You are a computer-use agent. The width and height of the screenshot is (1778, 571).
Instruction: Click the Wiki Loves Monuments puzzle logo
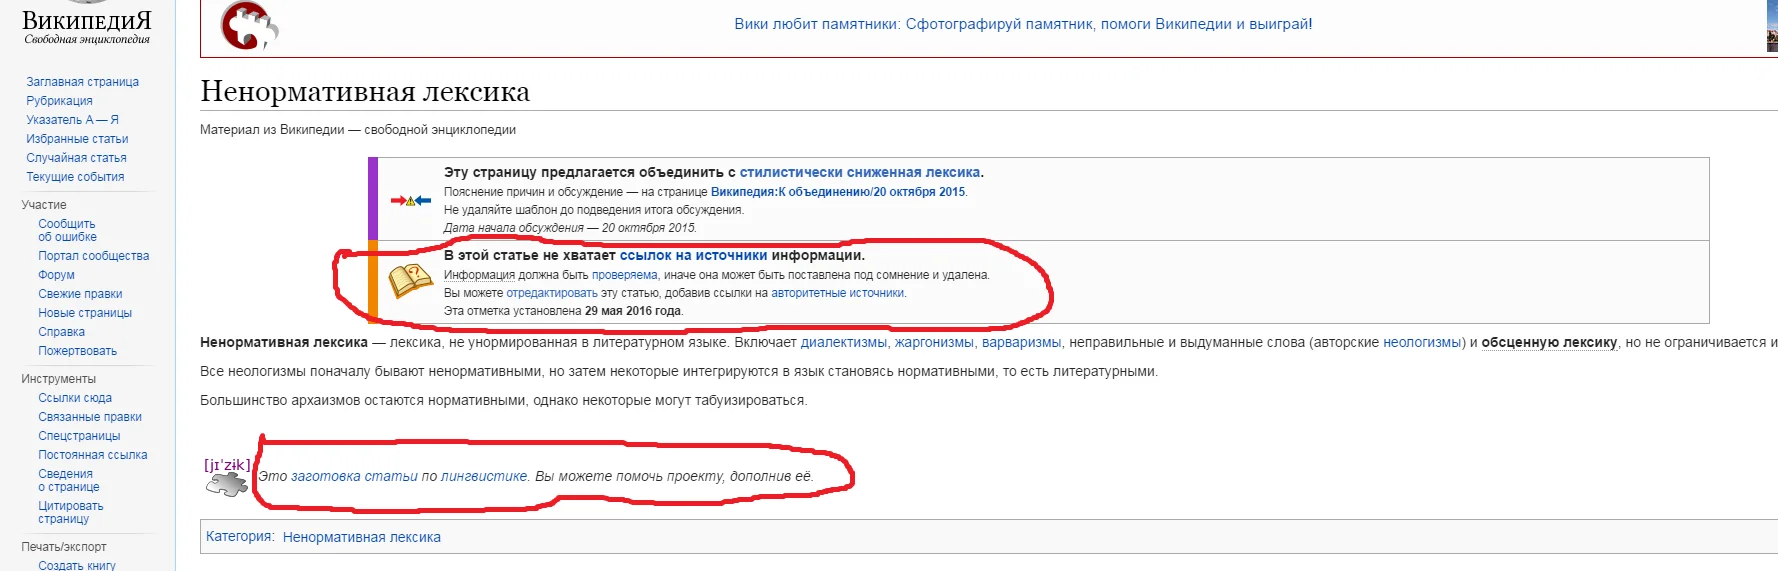pyautogui.click(x=249, y=26)
